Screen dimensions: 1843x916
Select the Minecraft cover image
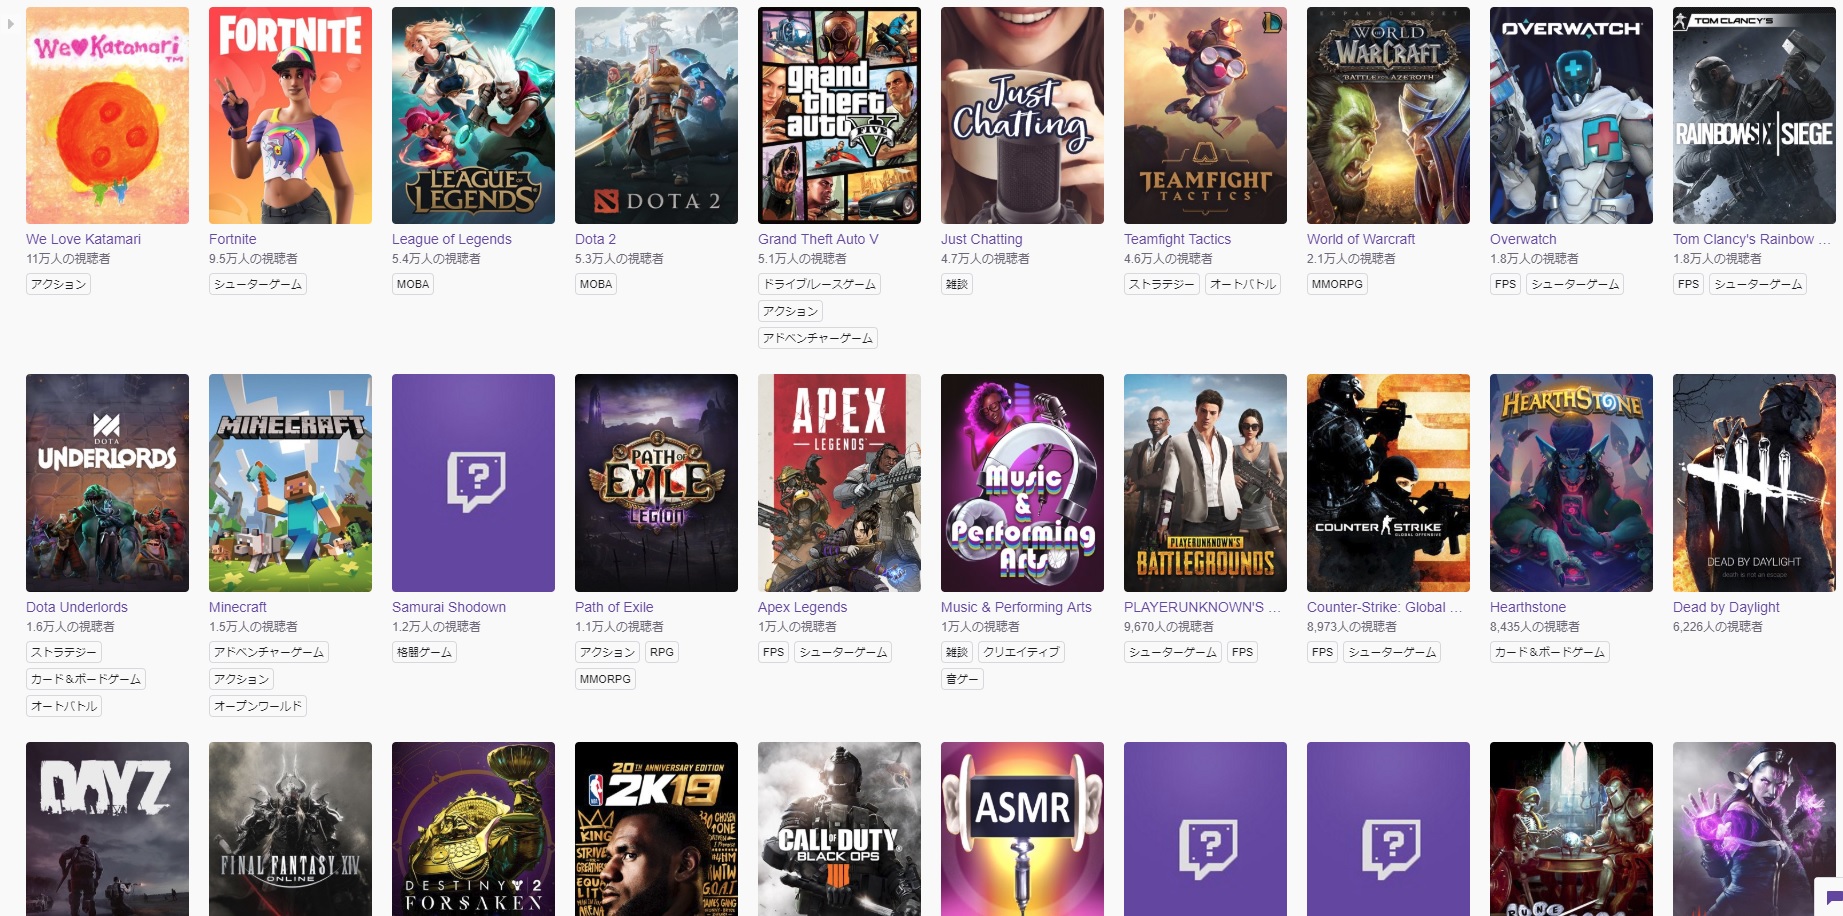(x=290, y=483)
